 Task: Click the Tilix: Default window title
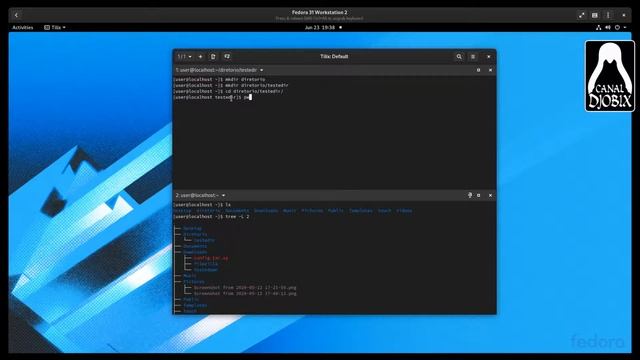tap(334, 56)
